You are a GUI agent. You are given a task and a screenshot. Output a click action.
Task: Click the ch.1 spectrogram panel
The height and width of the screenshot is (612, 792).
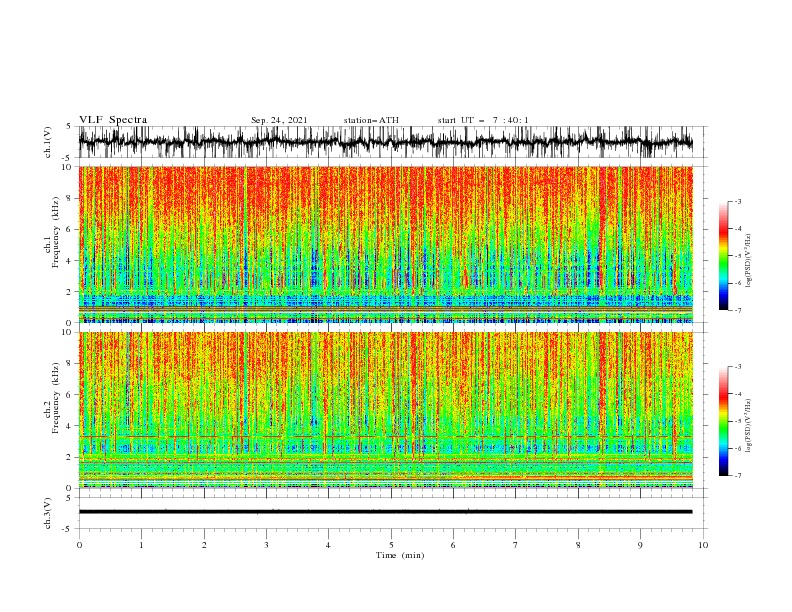[x=386, y=244]
